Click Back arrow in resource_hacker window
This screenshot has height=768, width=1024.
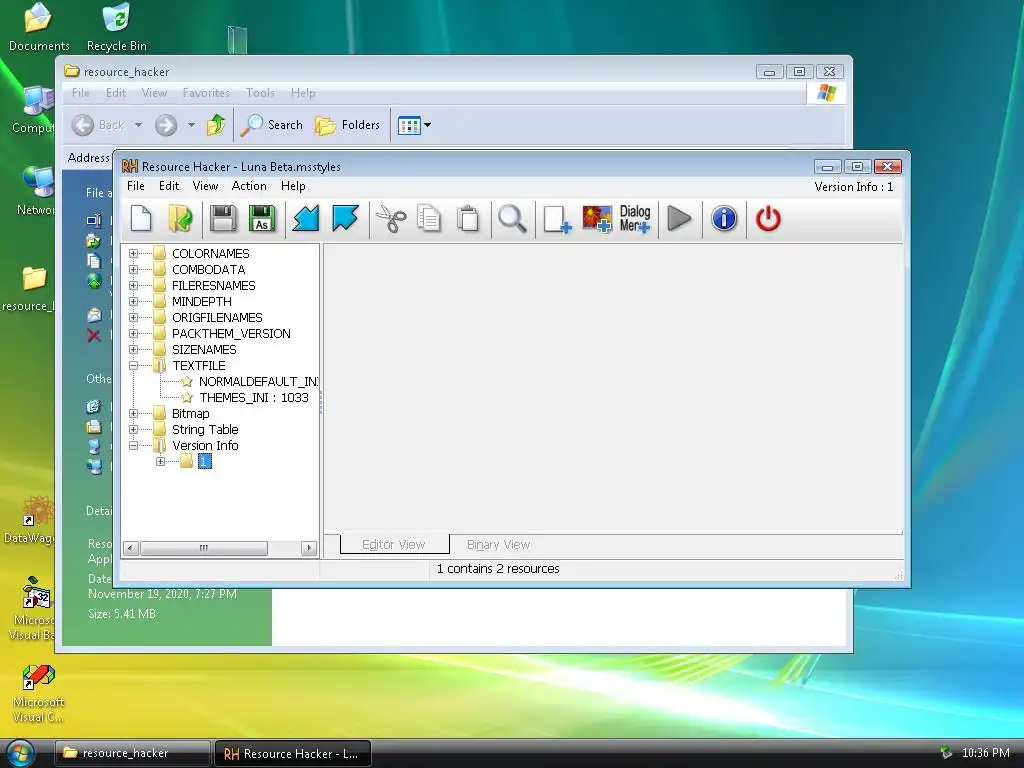83,125
